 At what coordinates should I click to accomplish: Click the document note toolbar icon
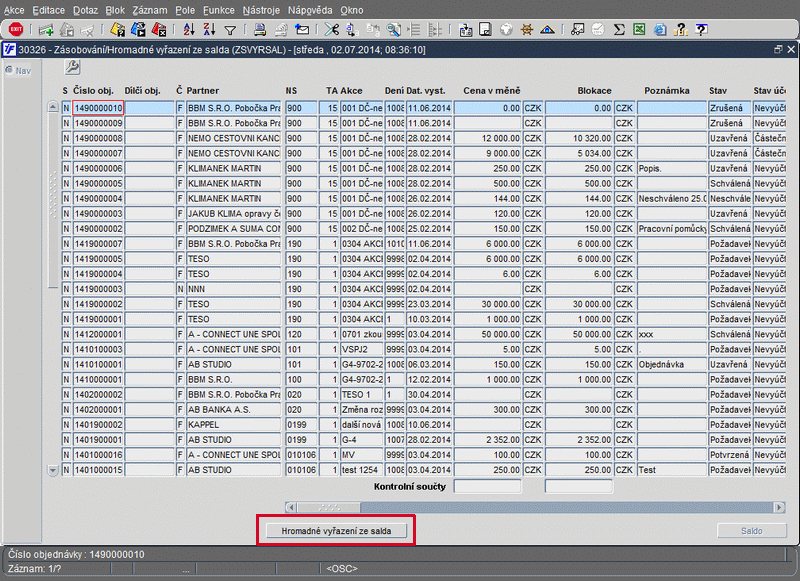485,30
